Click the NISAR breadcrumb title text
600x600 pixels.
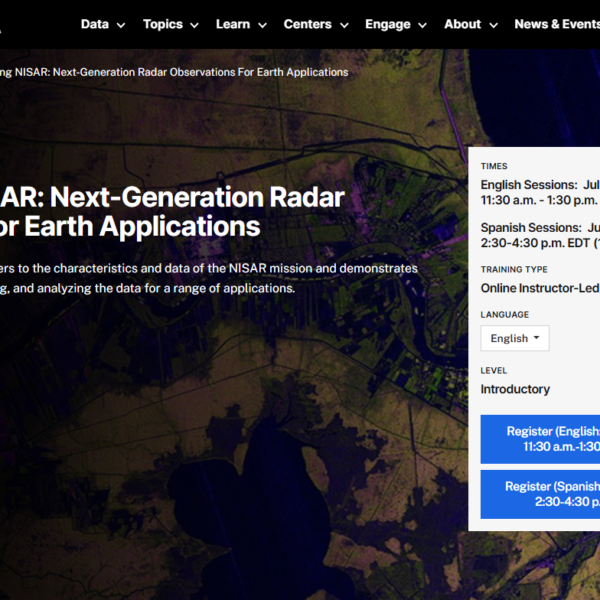tap(174, 72)
